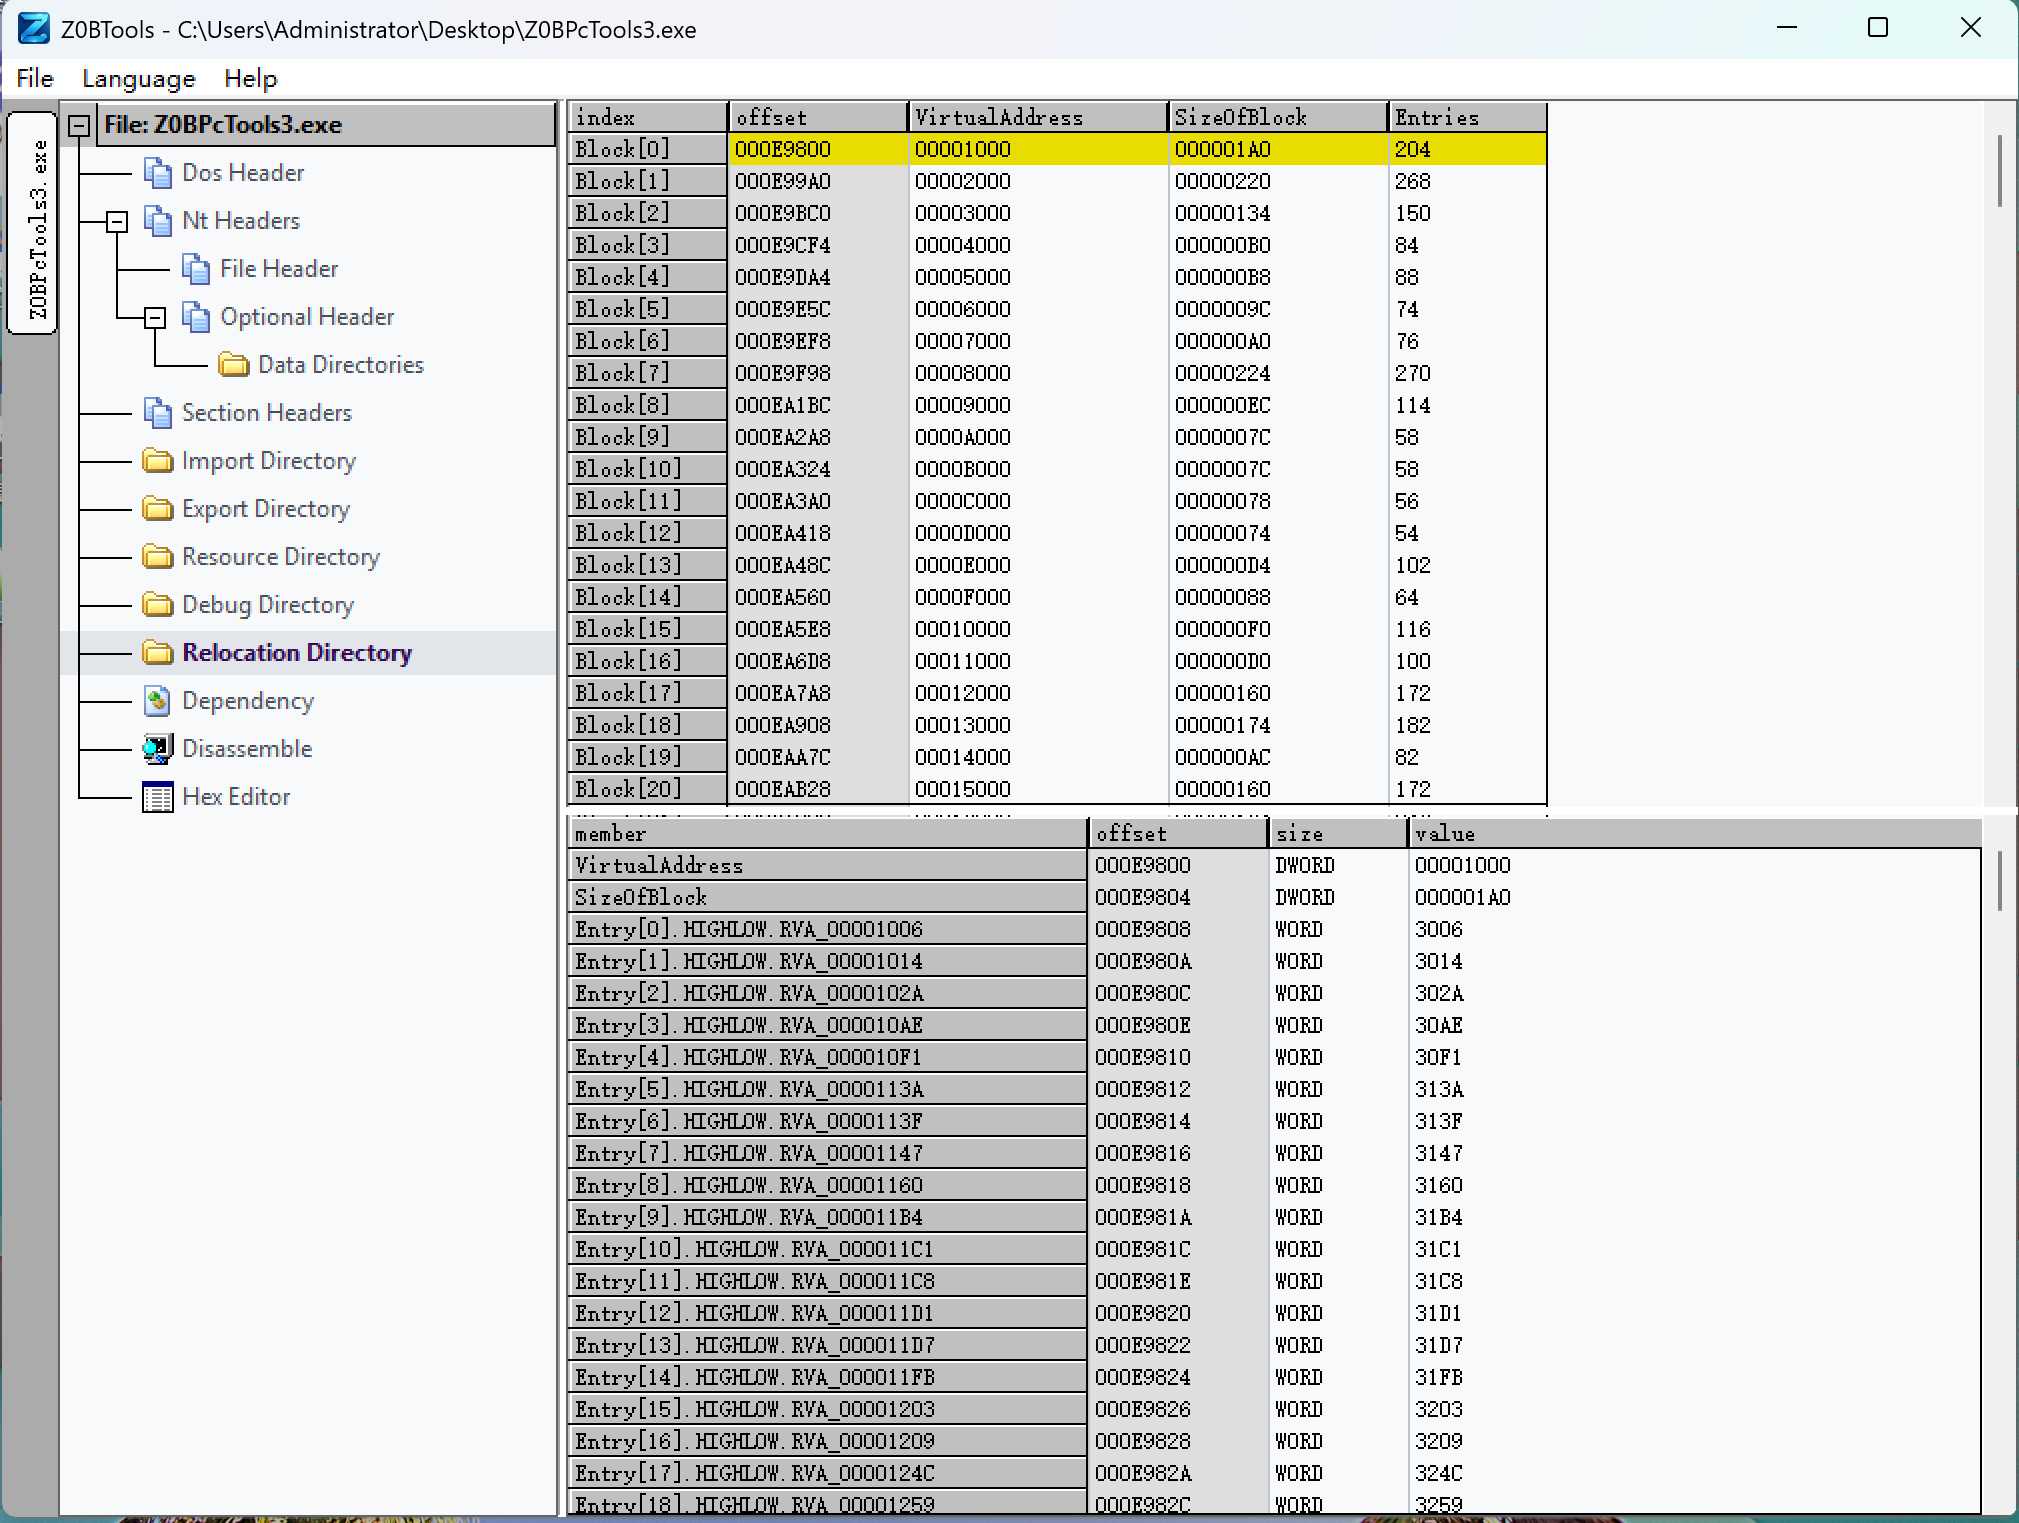
Task: Click the Import Directory folder icon
Action: pyautogui.click(x=157, y=460)
